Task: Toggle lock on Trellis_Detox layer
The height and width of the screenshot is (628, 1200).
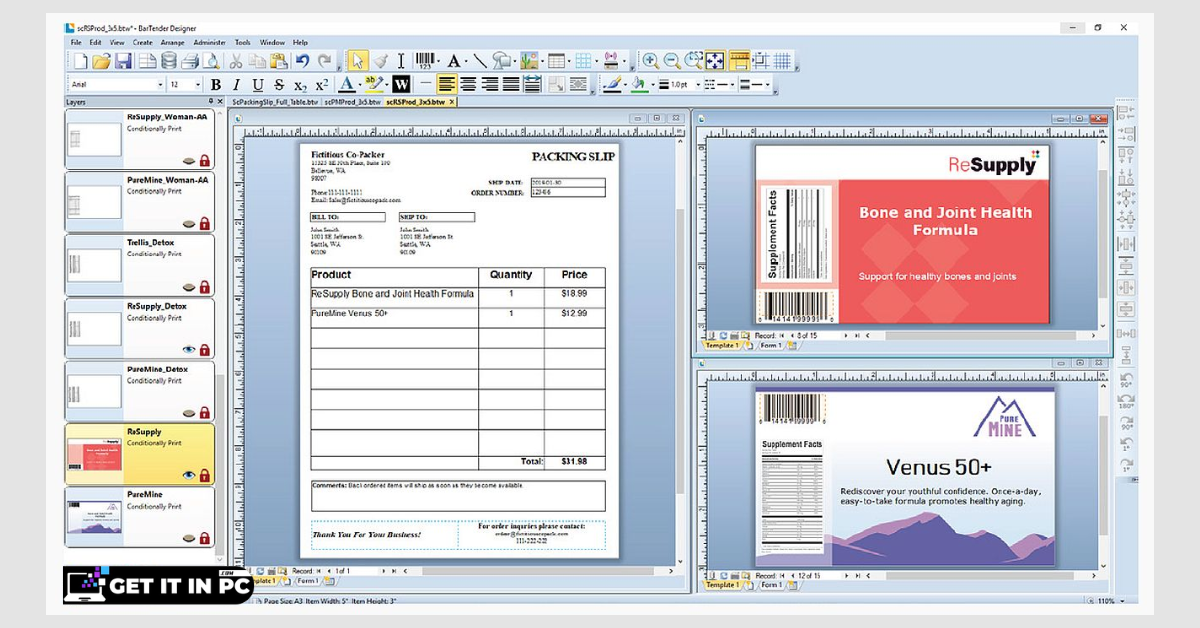Action: pos(205,287)
